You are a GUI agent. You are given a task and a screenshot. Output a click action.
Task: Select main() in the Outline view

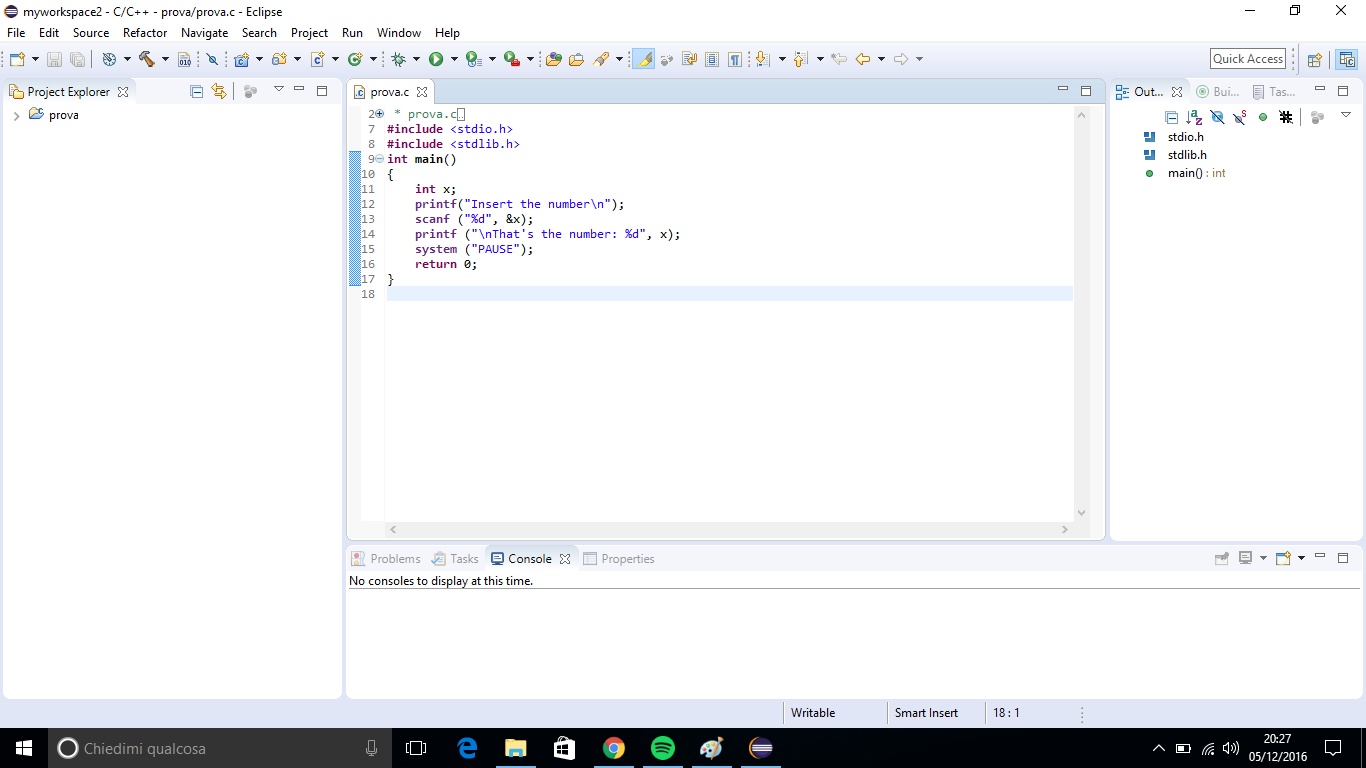(1184, 173)
